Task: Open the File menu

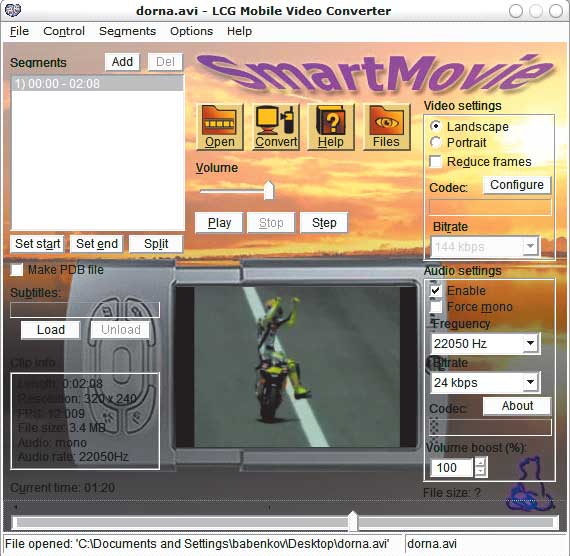Action: pyautogui.click(x=19, y=31)
